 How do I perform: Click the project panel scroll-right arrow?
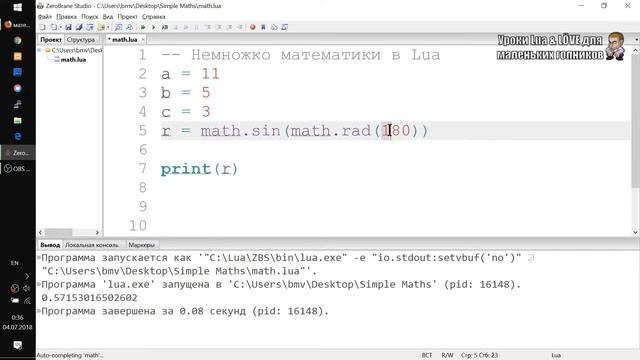tap(97, 232)
